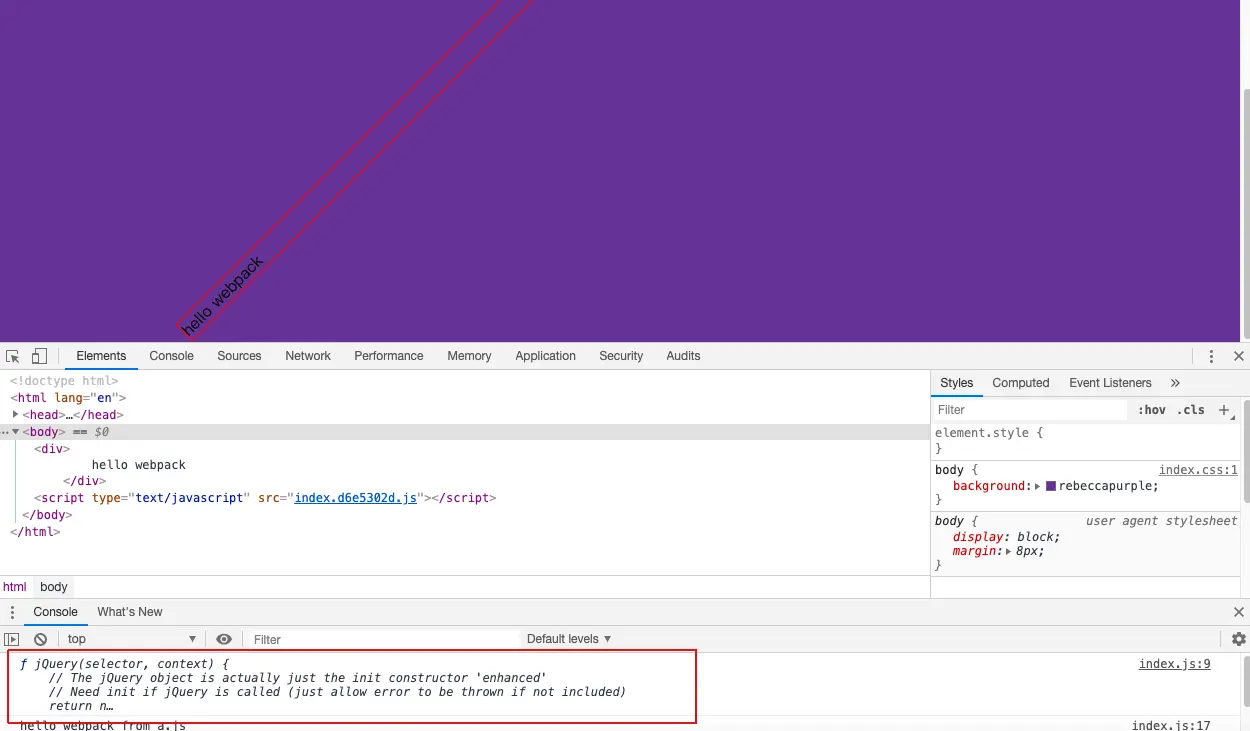Screen dimensions: 1250x731
Task: Activate the inspect element picker icon
Action: [x=13, y=356]
